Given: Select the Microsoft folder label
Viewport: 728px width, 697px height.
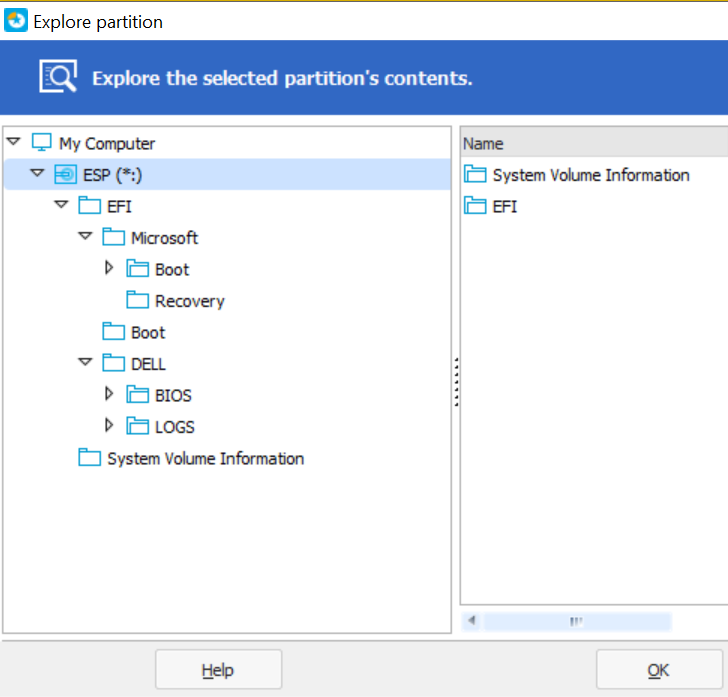Looking at the screenshot, I should pyautogui.click(x=165, y=238).
